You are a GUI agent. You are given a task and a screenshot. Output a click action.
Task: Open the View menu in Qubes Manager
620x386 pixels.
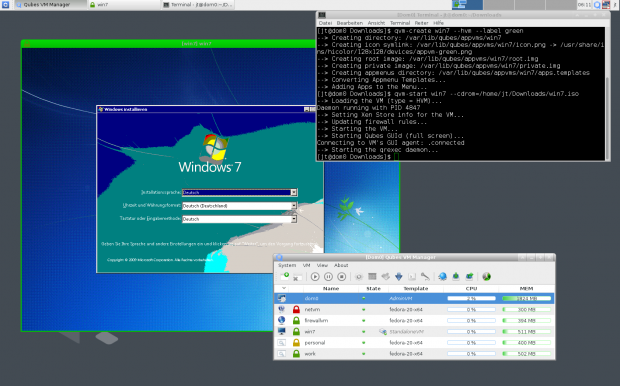pyautogui.click(x=322, y=265)
